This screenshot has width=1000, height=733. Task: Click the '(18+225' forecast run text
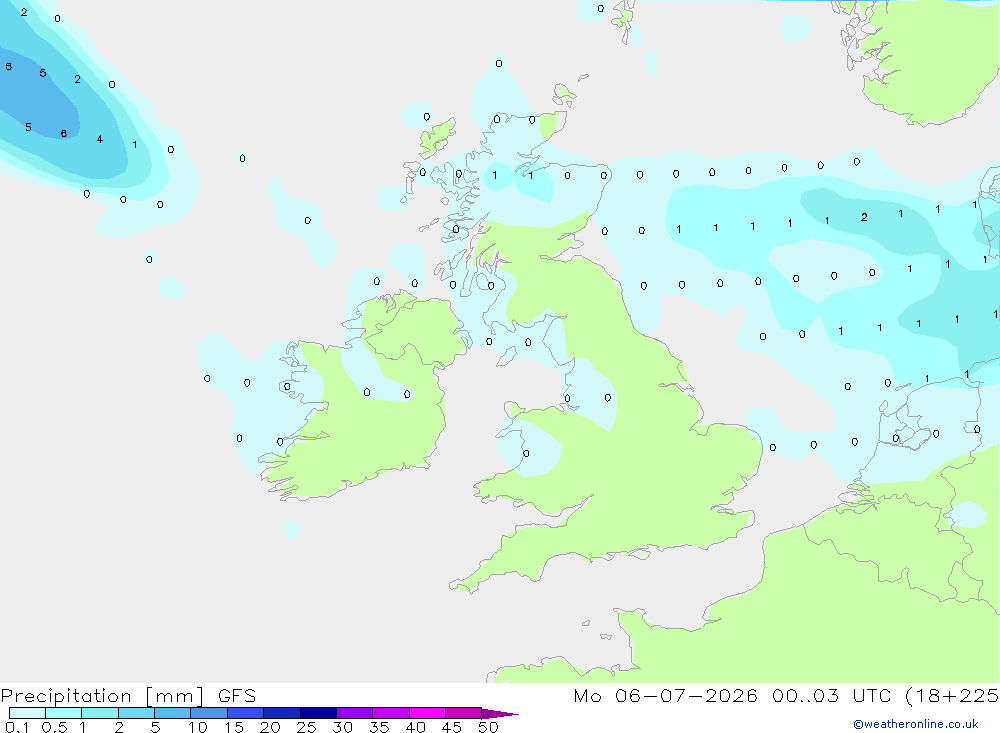coord(952,696)
